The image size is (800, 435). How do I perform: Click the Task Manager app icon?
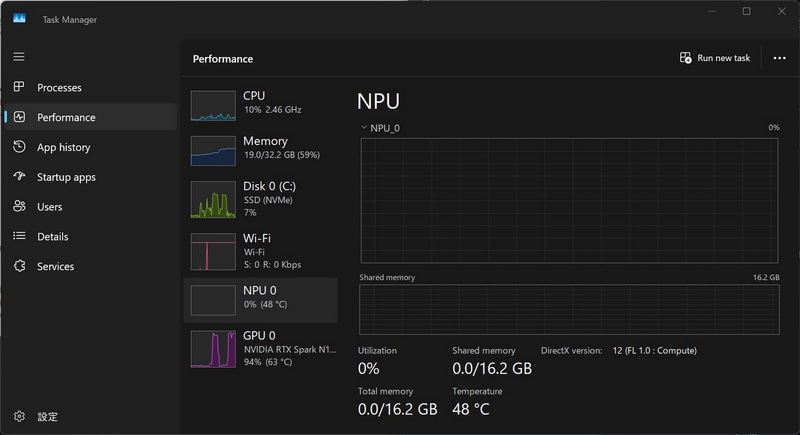tap(19, 19)
